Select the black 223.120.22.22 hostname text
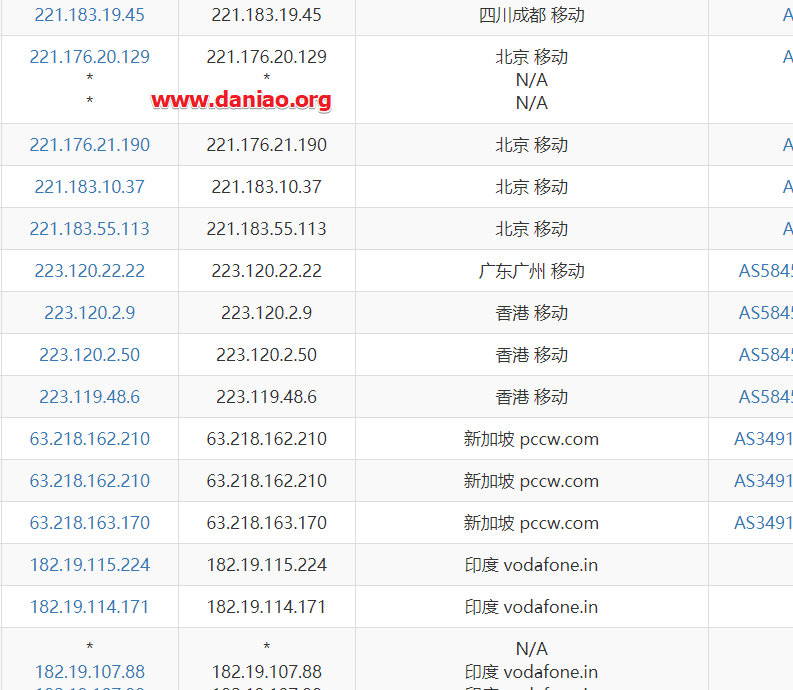 [267, 271]
